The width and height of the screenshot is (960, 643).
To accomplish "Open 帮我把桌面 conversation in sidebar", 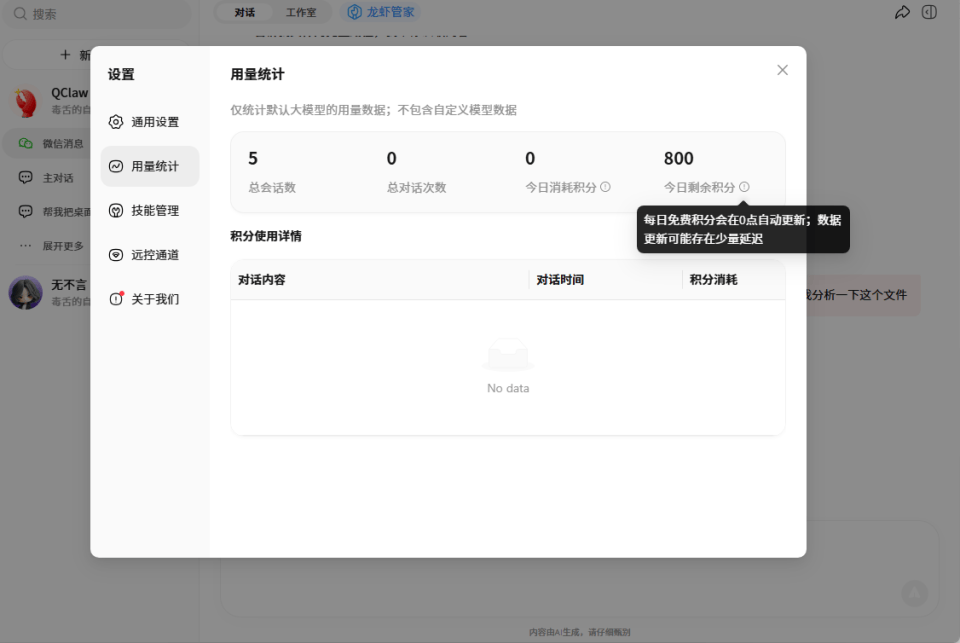I will (x=48, y=212).
